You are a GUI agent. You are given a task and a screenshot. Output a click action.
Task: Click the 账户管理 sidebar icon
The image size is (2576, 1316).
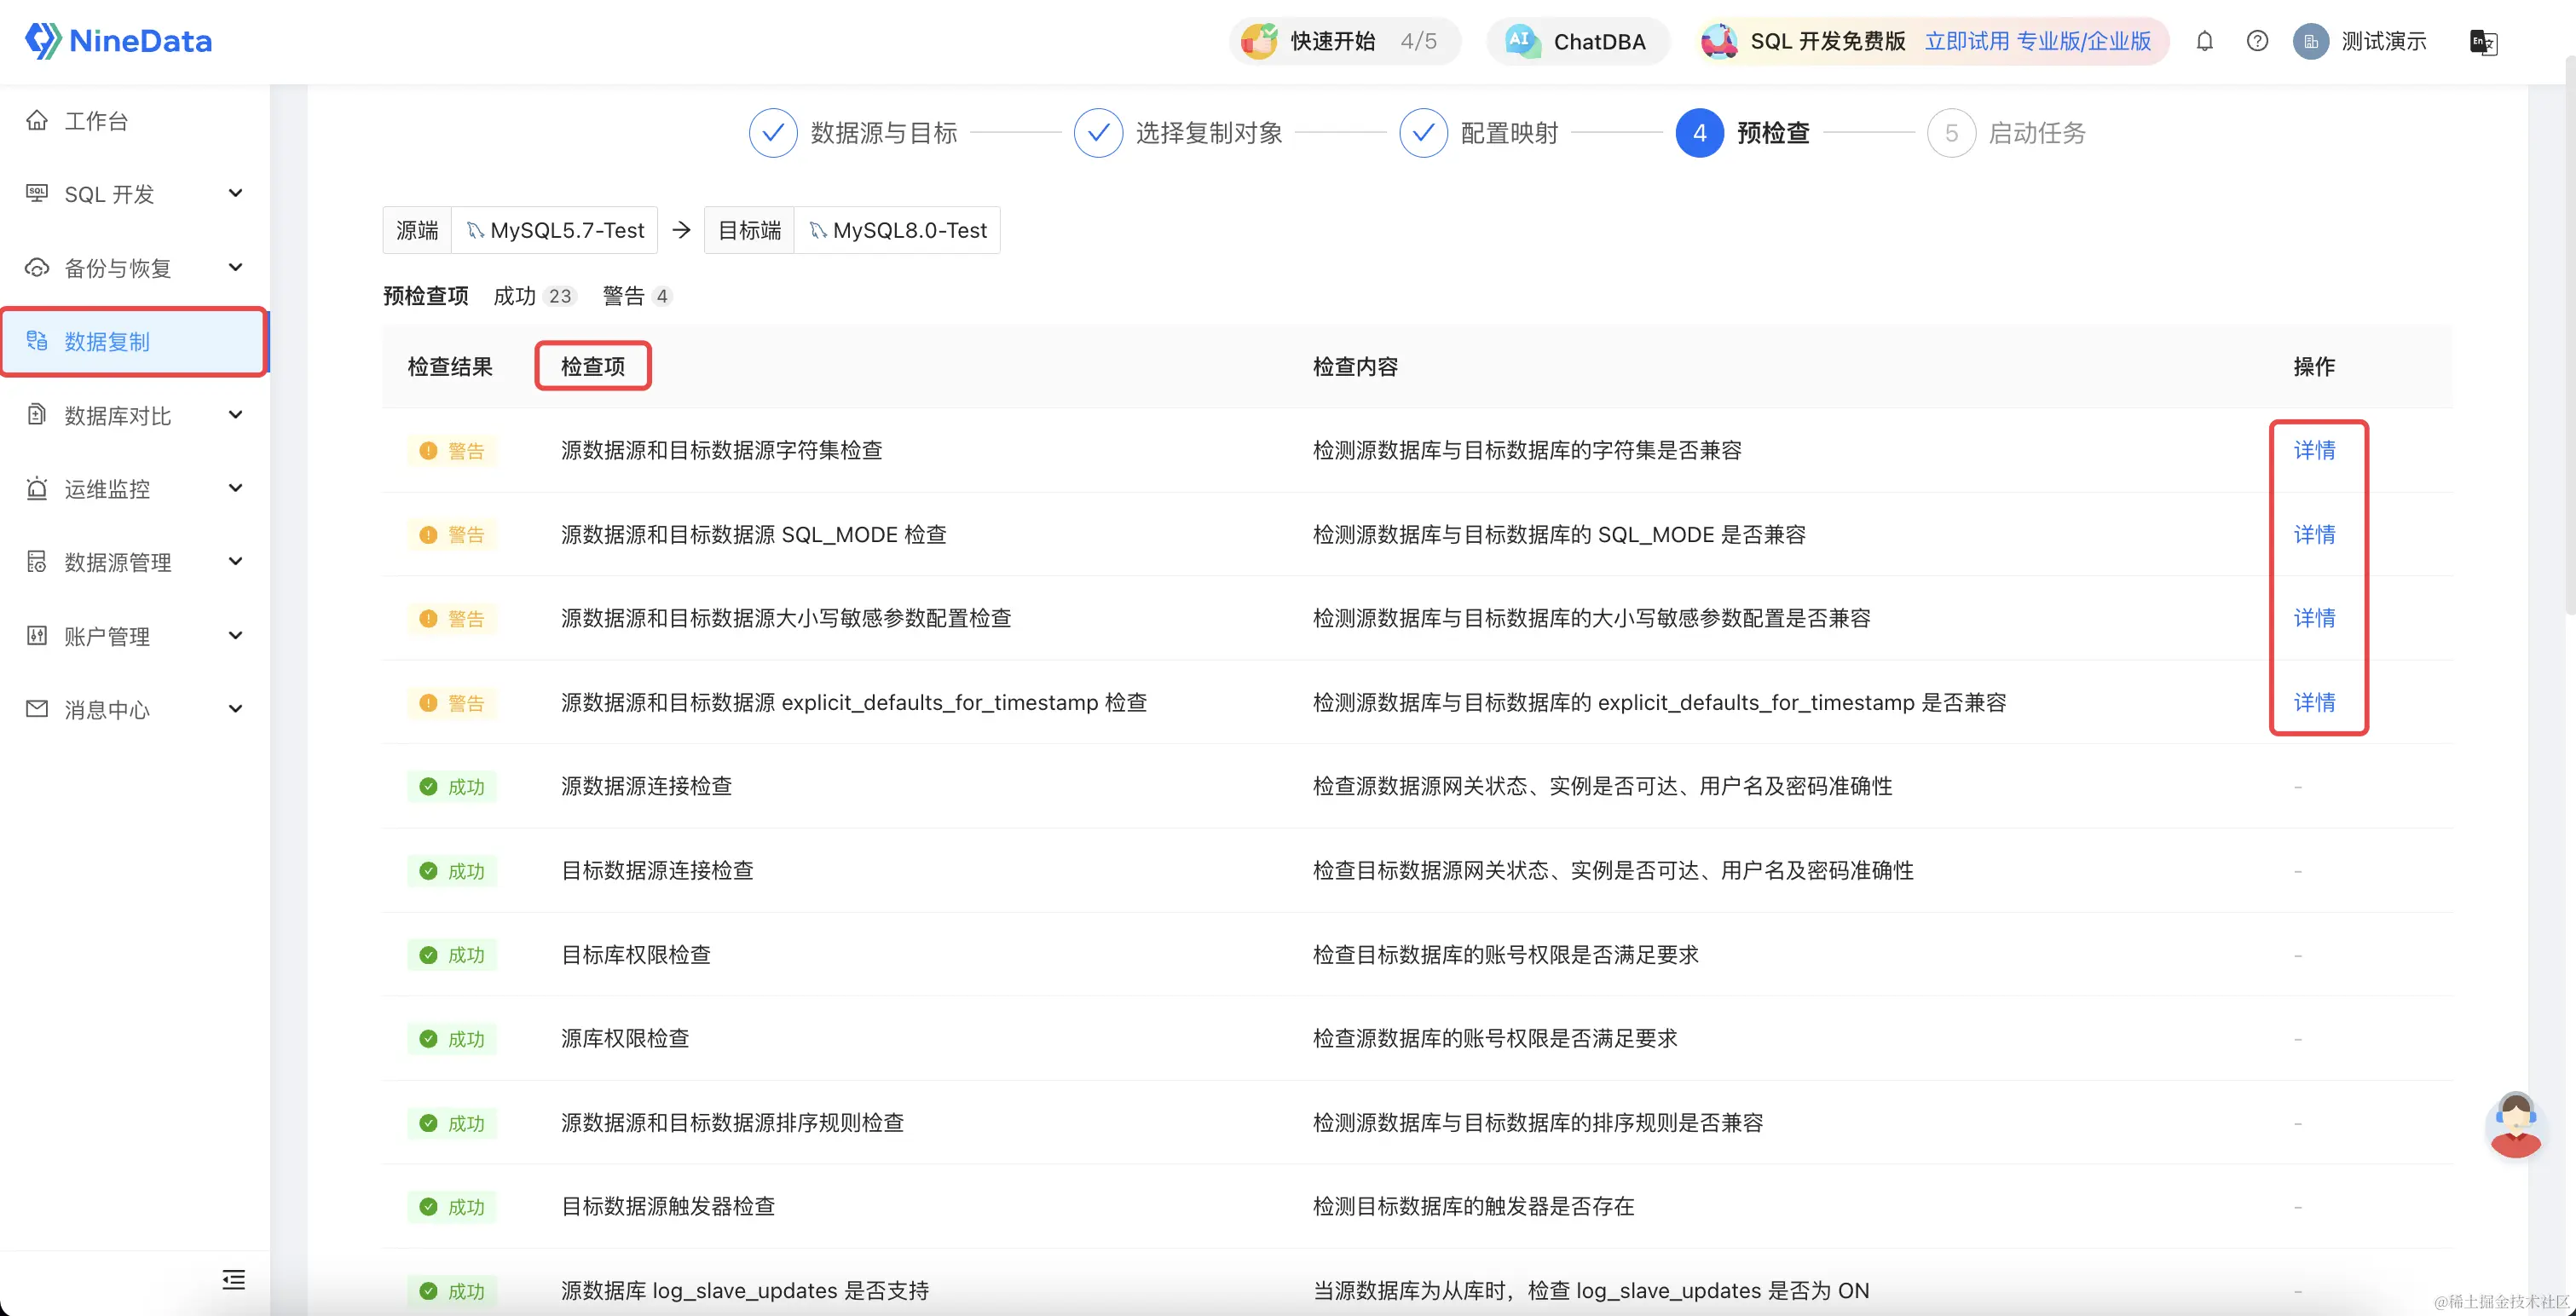[36, 635]
